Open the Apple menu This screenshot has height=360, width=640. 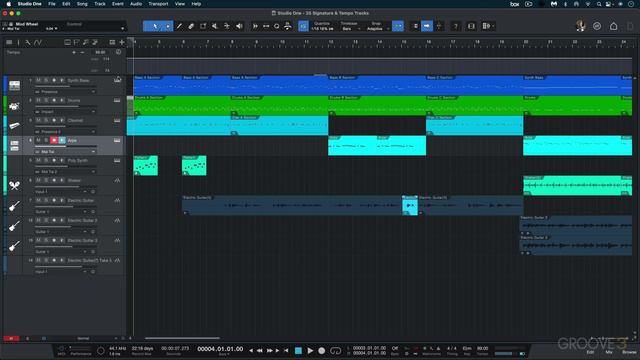[x=9, y=4]
